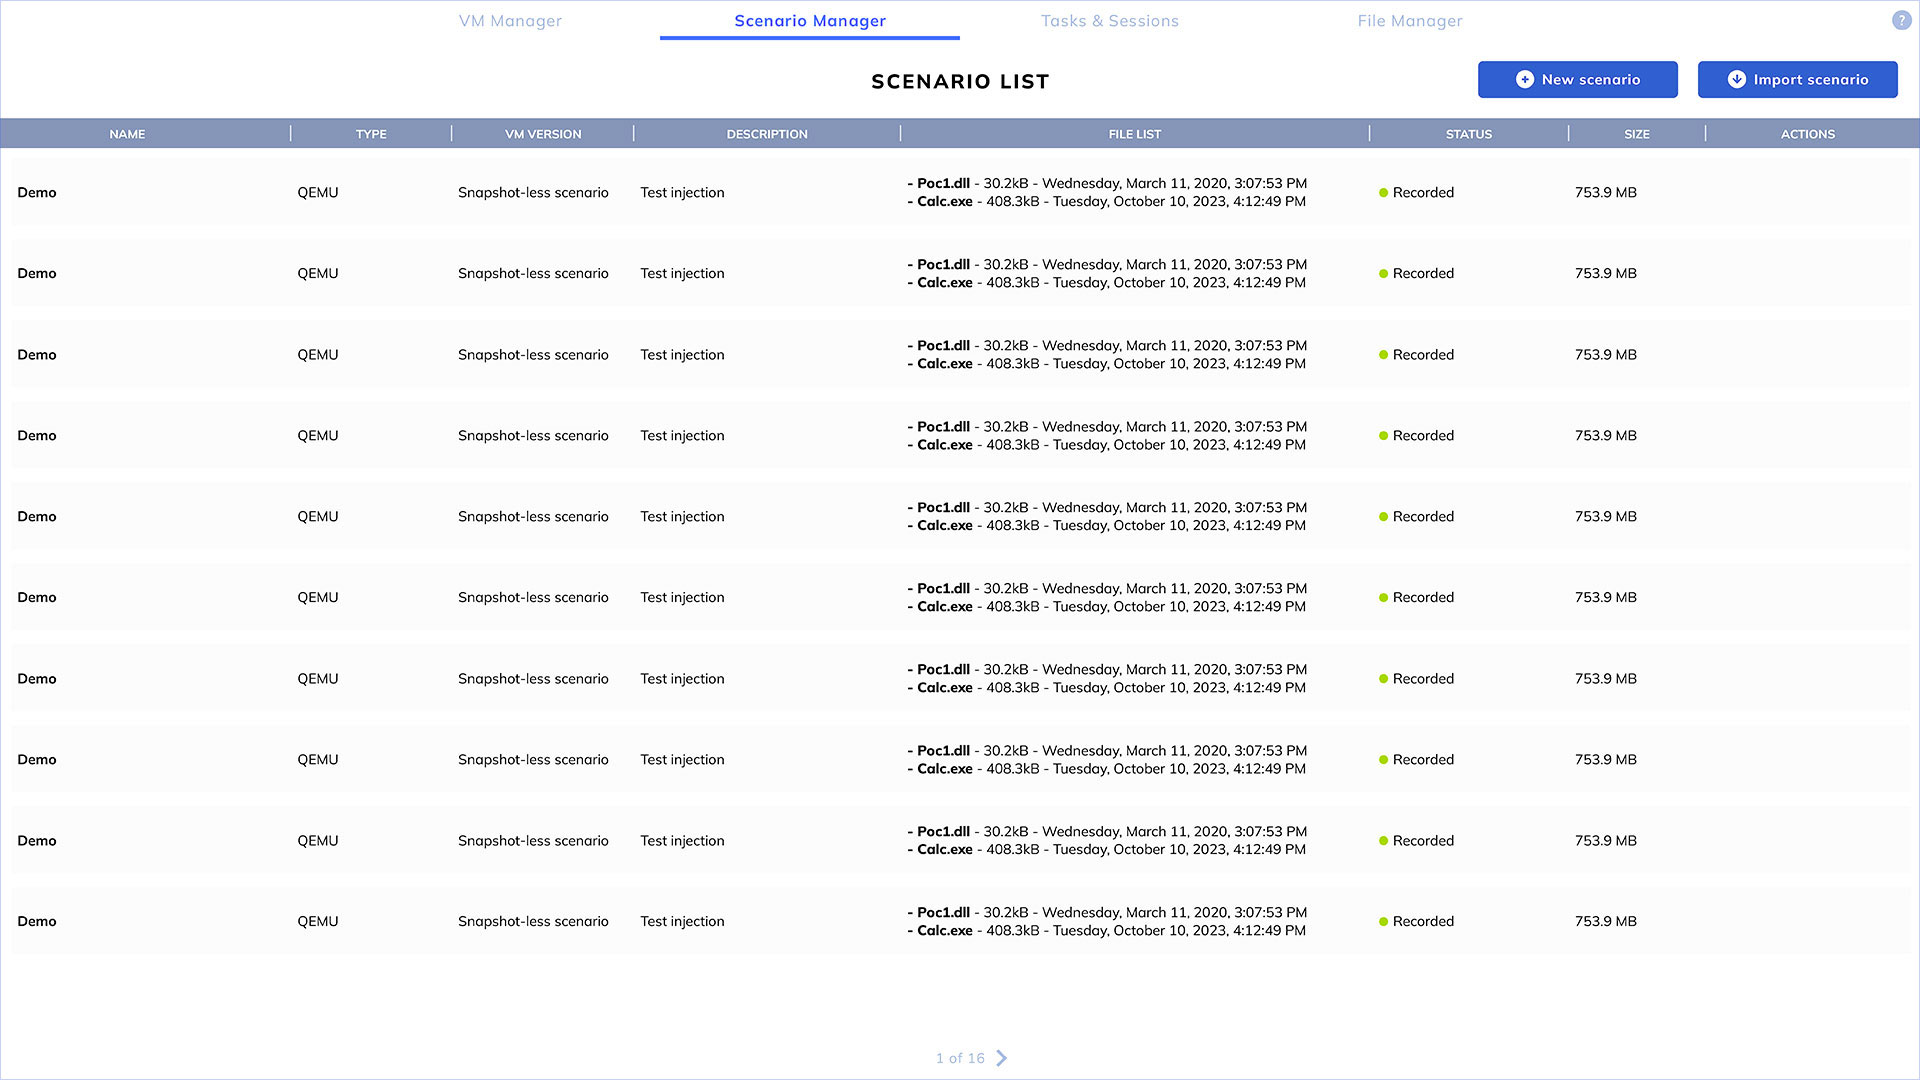Open the Tasks & Sessions tab
This screenshot has width=1920, height=1080.
coord(1110,20)
